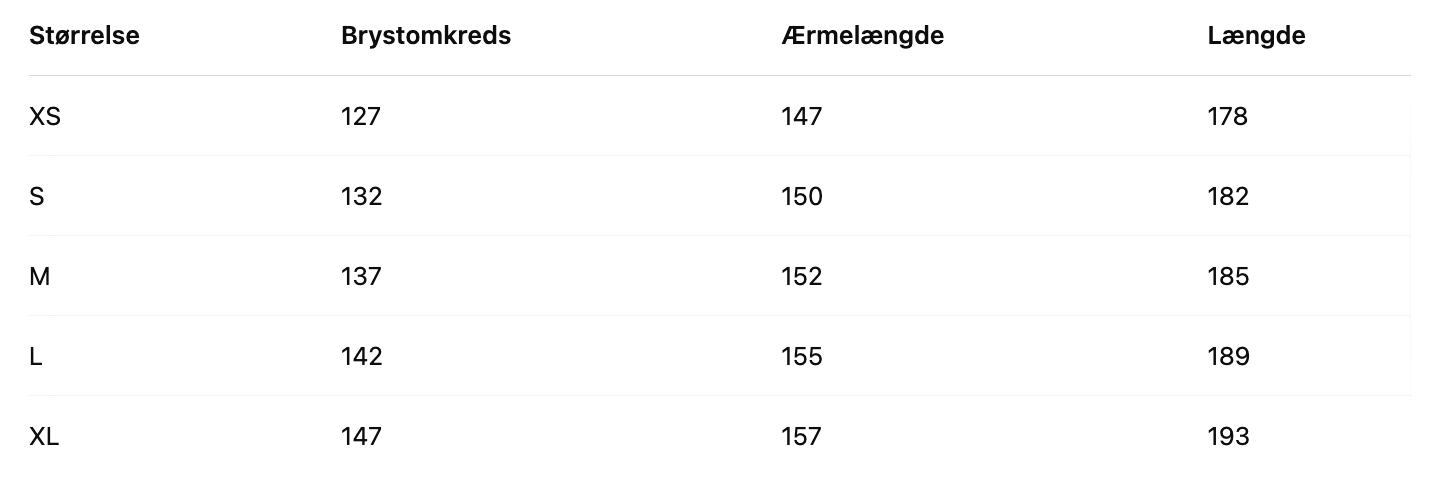This screenshot has height=488, width=1432.
Task: Click Brystomkreds value 127 for XS
Action: [x=361, y=117]
